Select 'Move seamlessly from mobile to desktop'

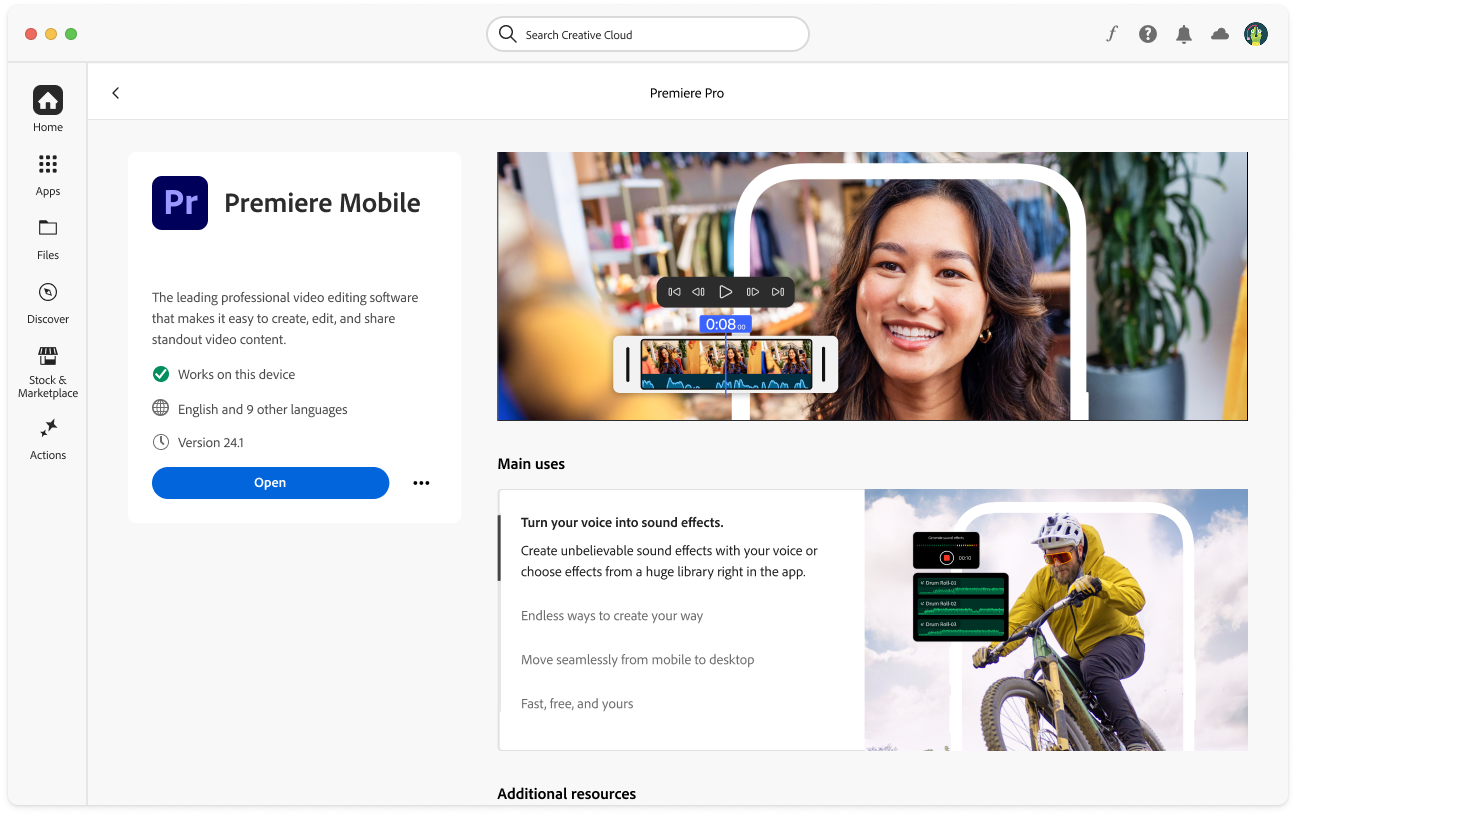638,660
